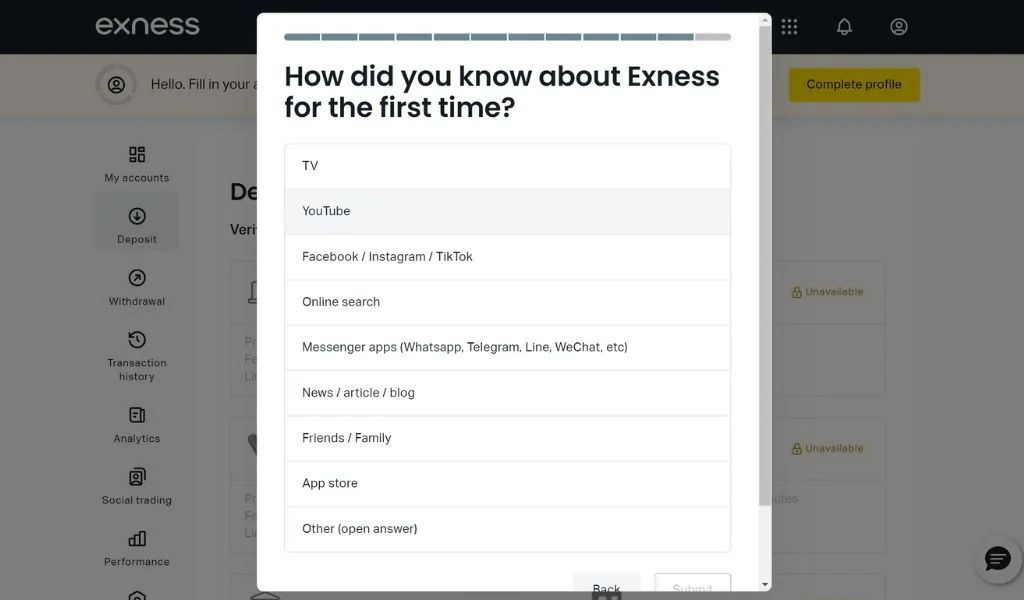
Task: Open the account profile icon top right
Action: 898,27
